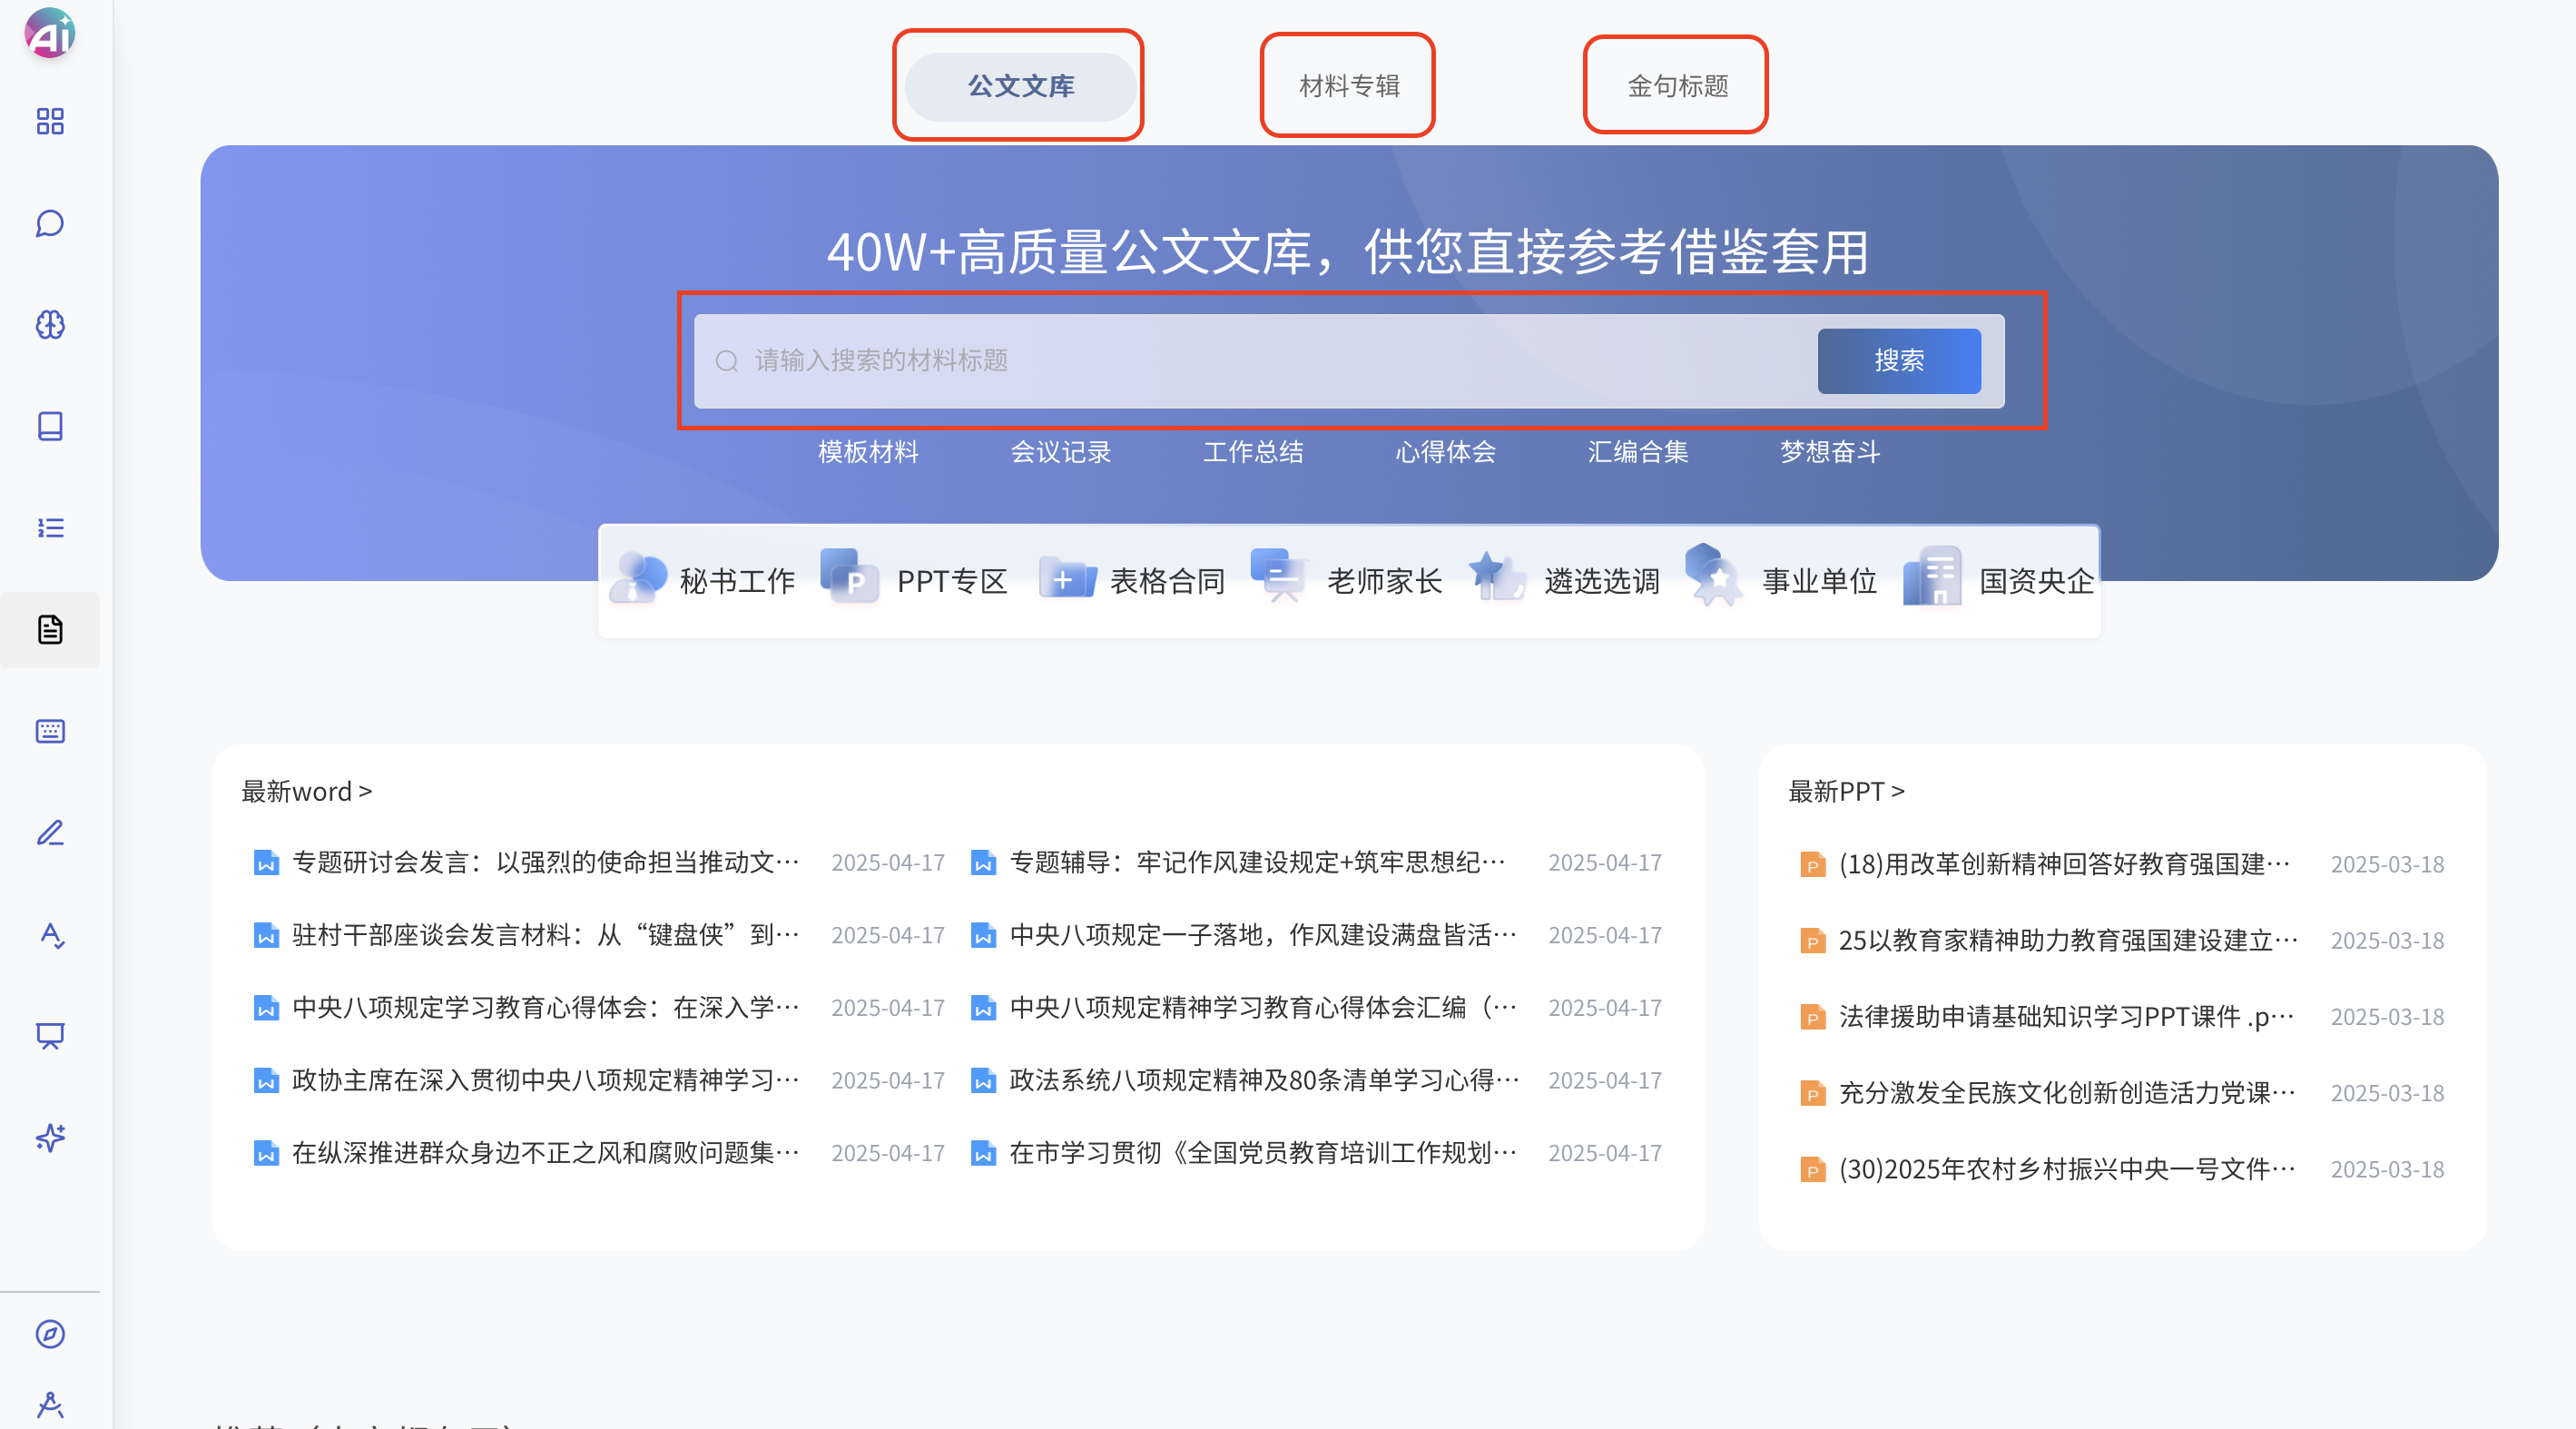2576x1429 pixels.
Task: Open the book icon in sidebar
Action: click(50, 426)
